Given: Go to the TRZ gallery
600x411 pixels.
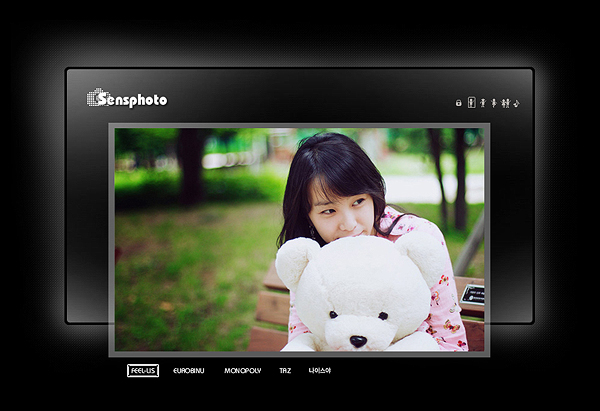Looking at the screenshot, I should coord(285,370).
